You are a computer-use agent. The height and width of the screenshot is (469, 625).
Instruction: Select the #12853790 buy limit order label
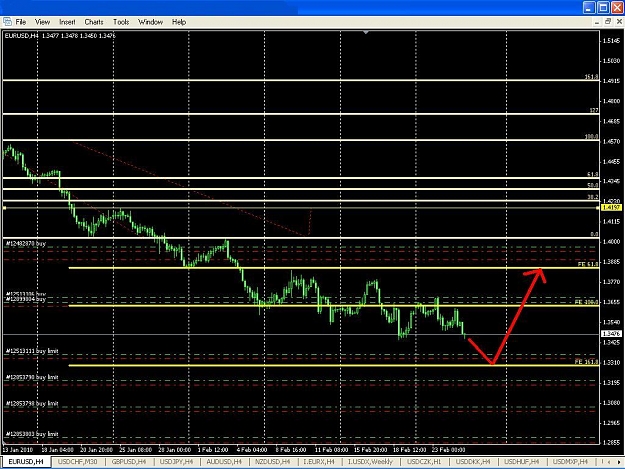click(x=32, y=377)
